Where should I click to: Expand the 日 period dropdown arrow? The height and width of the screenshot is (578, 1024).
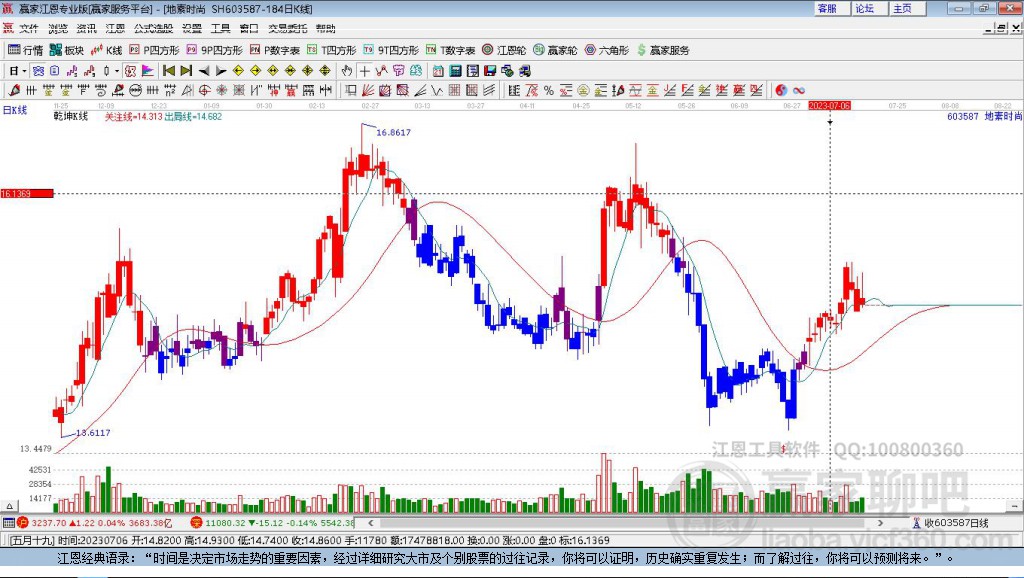[24, 71]
